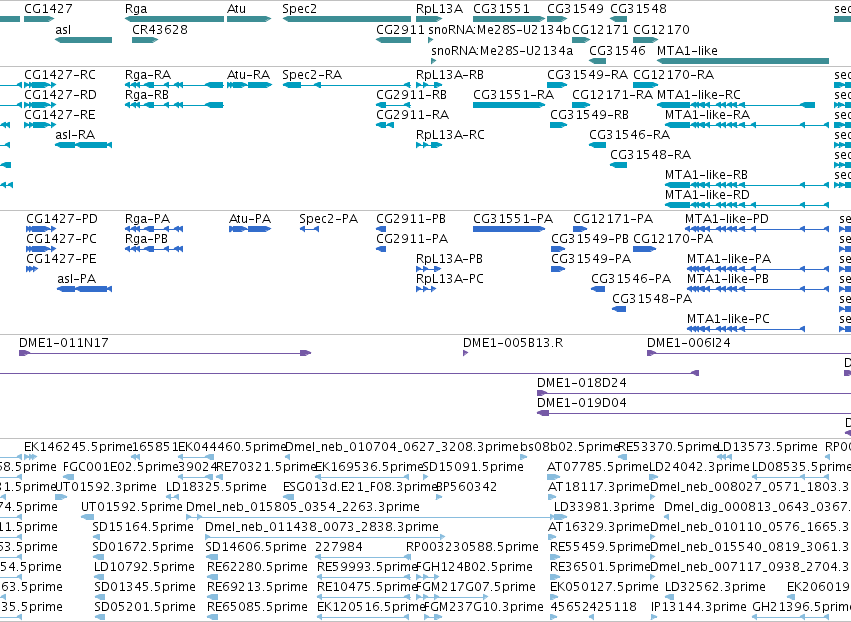Click the Rga-PB protein label

[x=147, y=239]
